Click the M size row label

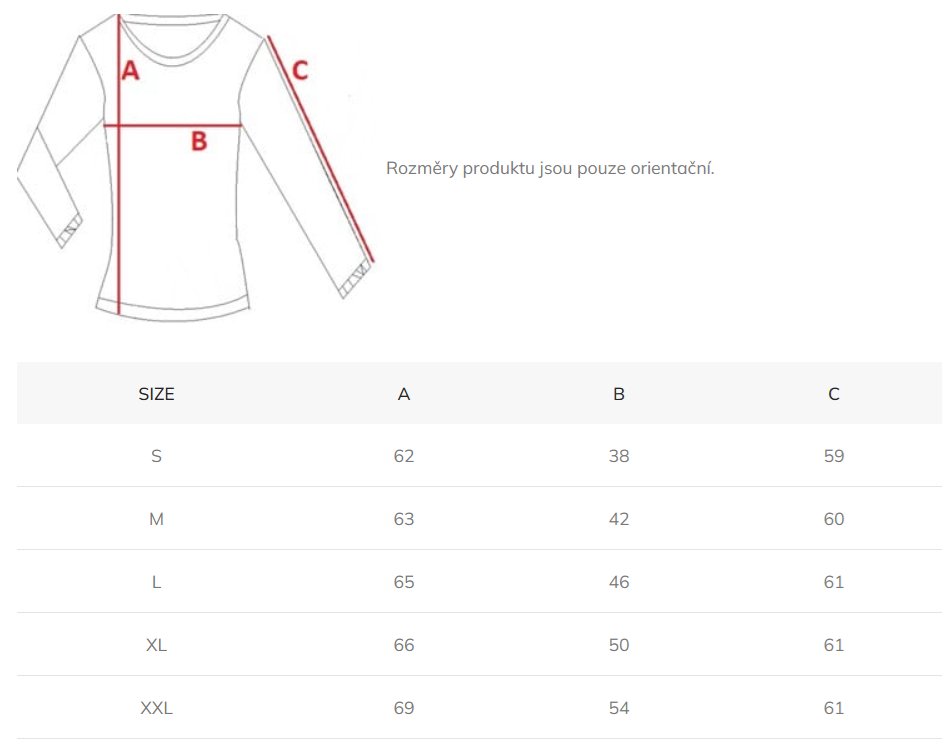click(157, 519)
